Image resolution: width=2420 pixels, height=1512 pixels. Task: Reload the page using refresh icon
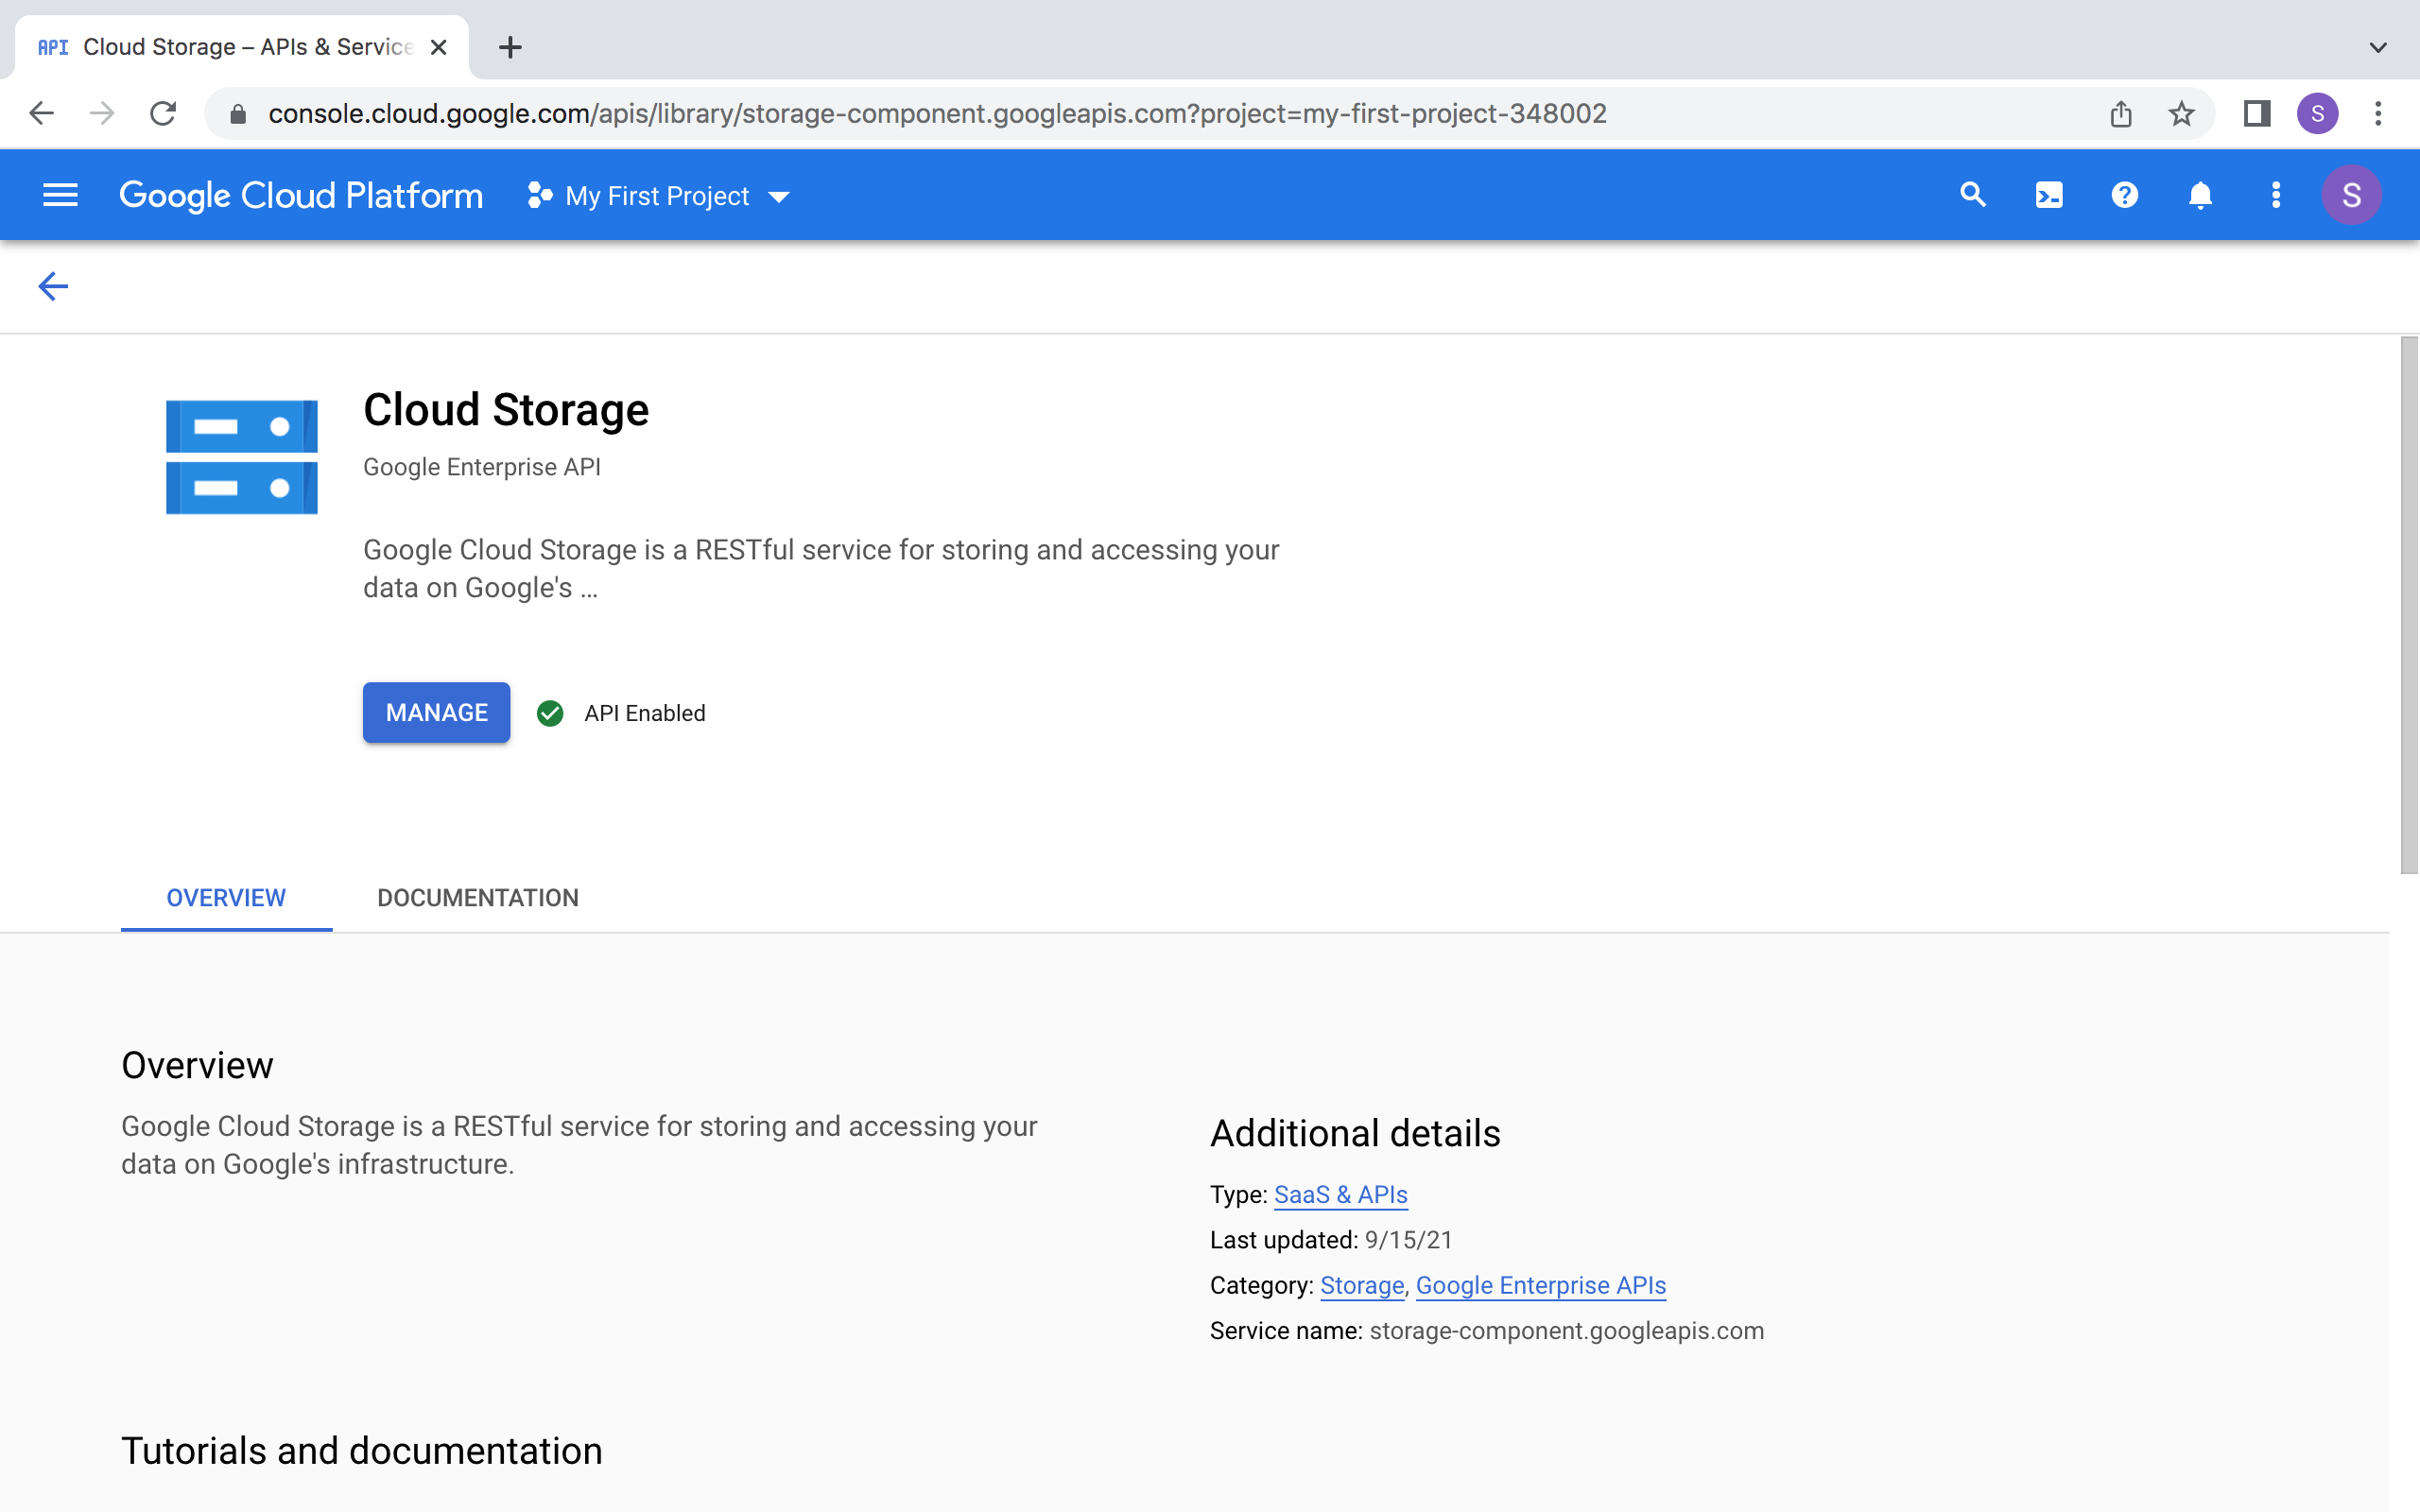point(163,114)
